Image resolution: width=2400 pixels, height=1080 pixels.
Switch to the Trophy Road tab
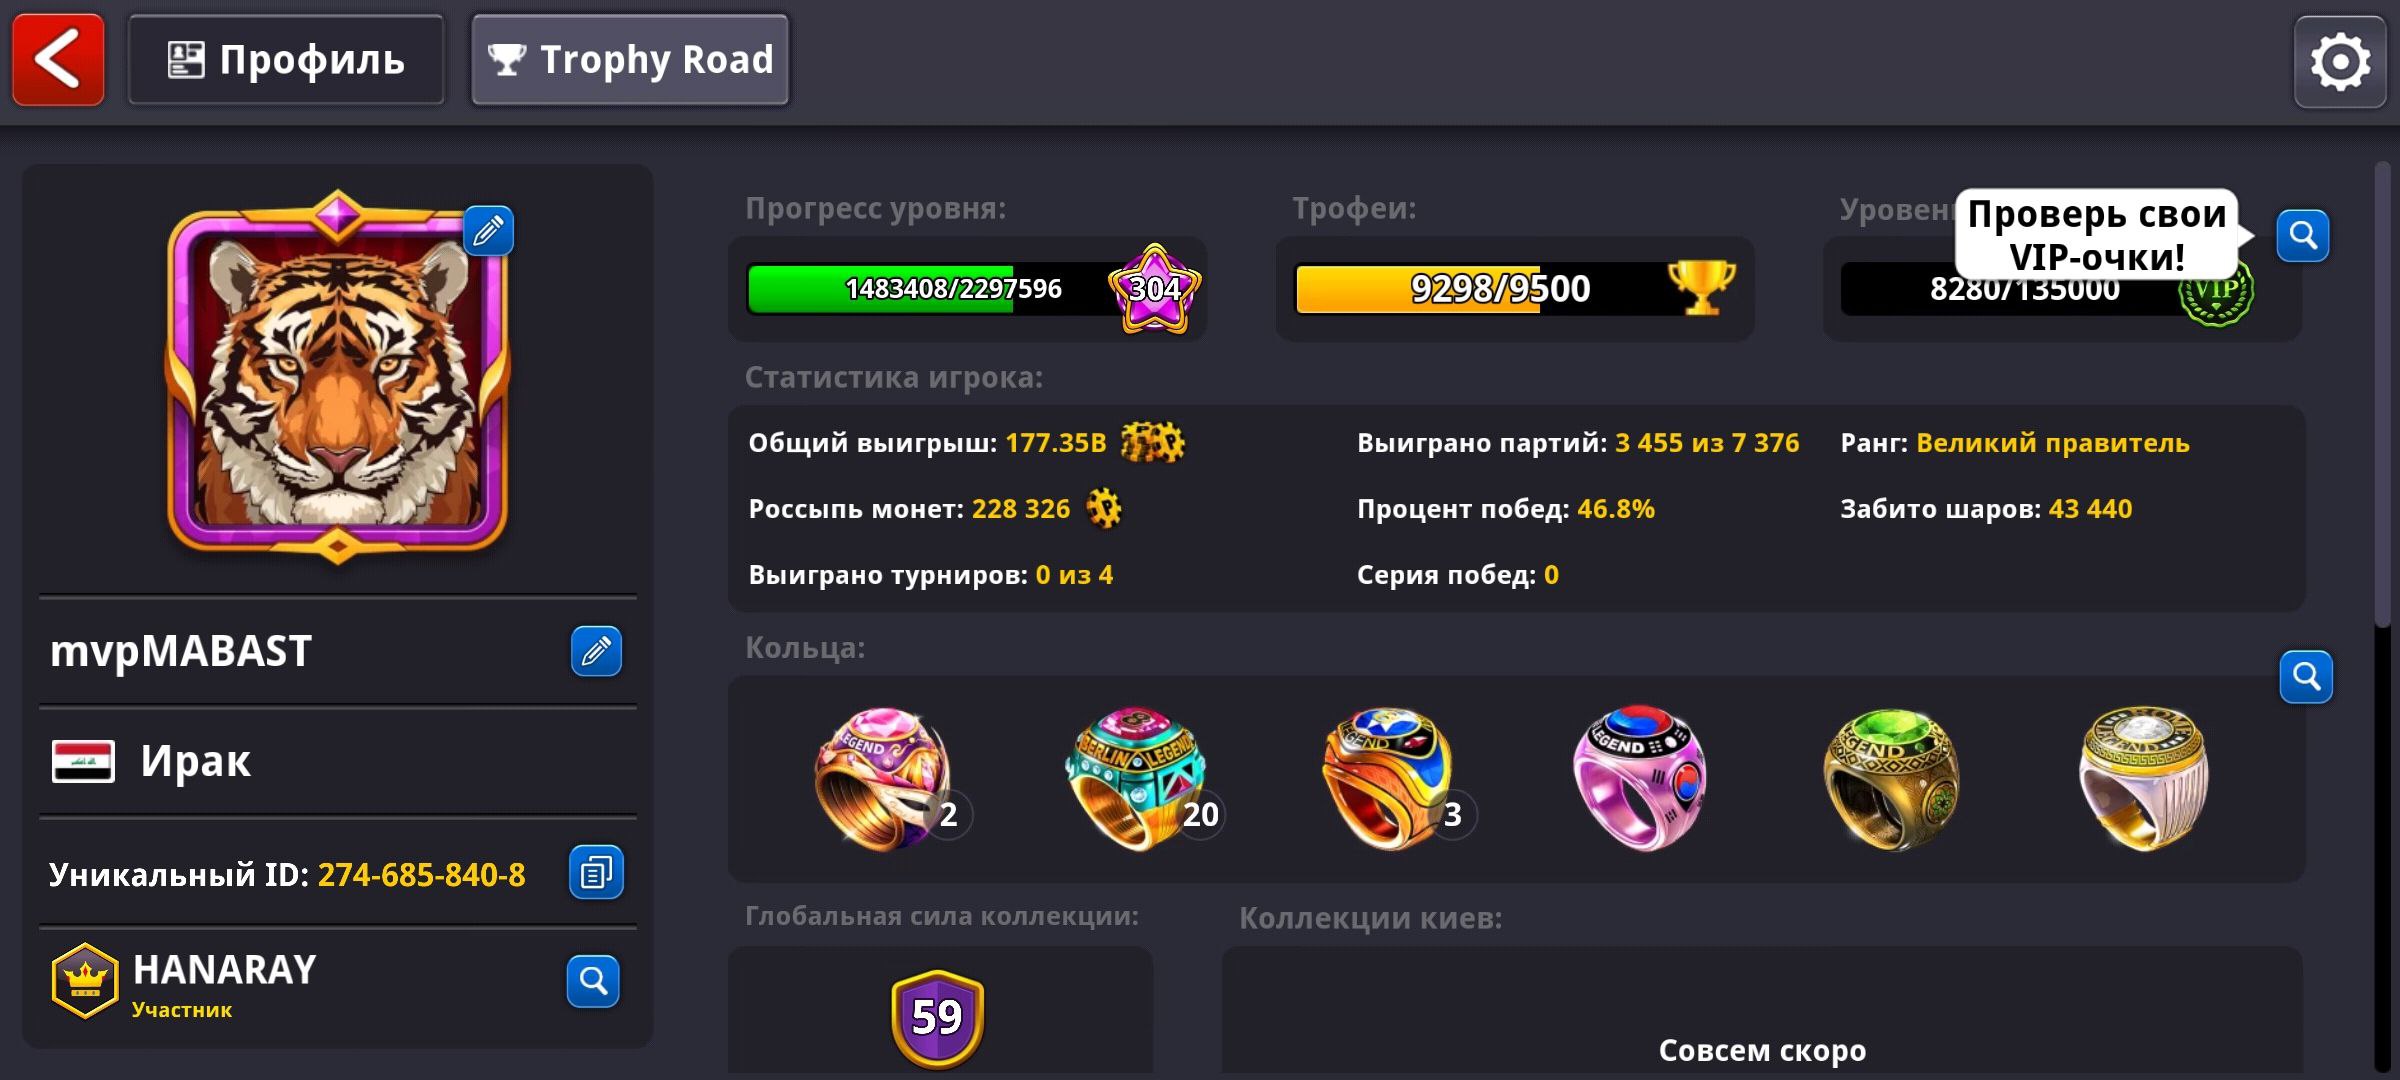(x=630, y=60)
